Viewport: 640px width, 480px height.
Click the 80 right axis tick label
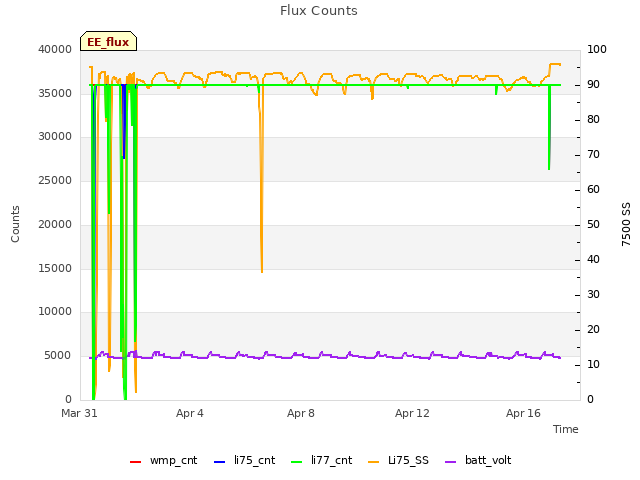pos(593,120)
